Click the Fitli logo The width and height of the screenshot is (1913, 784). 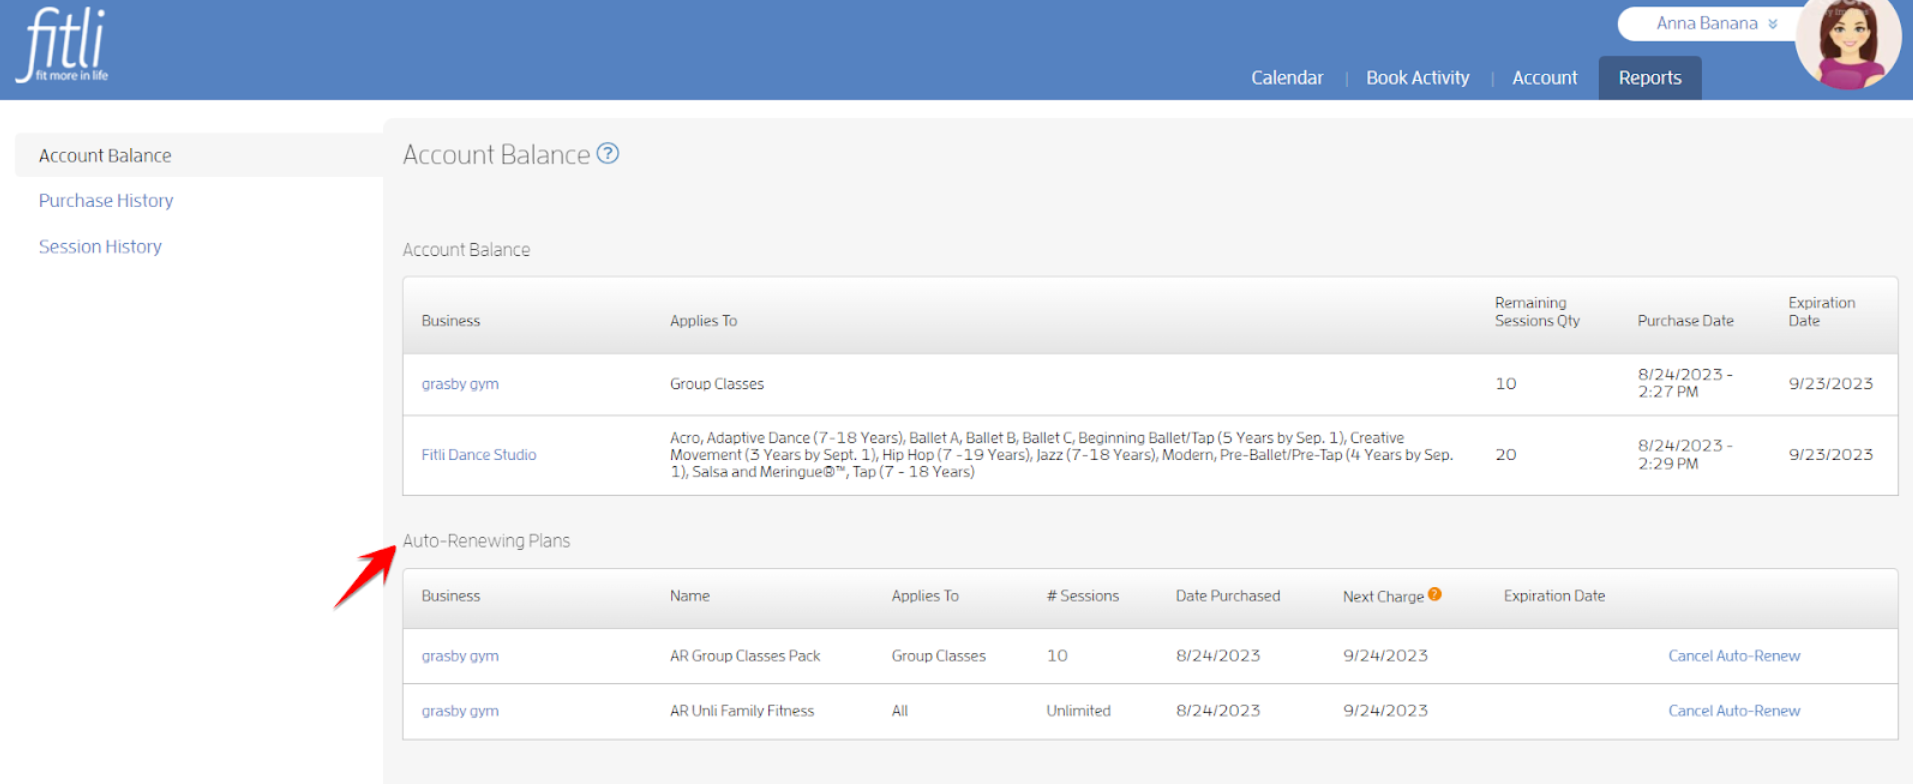click(x=62, y=45)
